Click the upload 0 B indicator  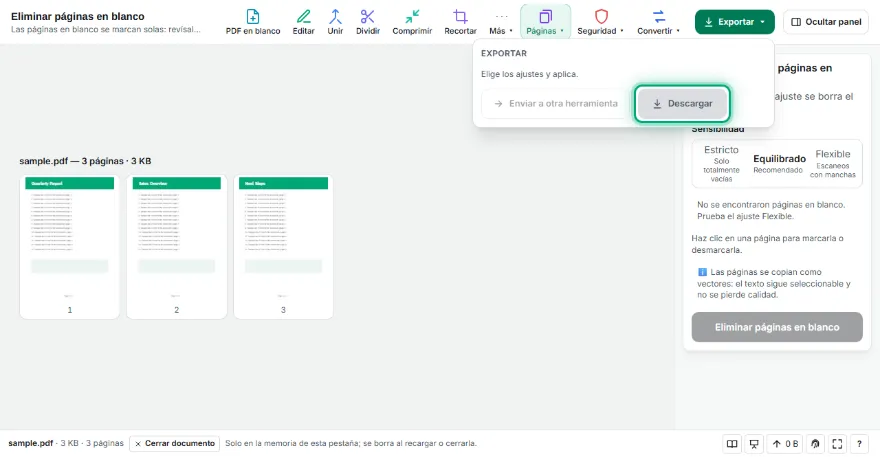coord(785,444)
